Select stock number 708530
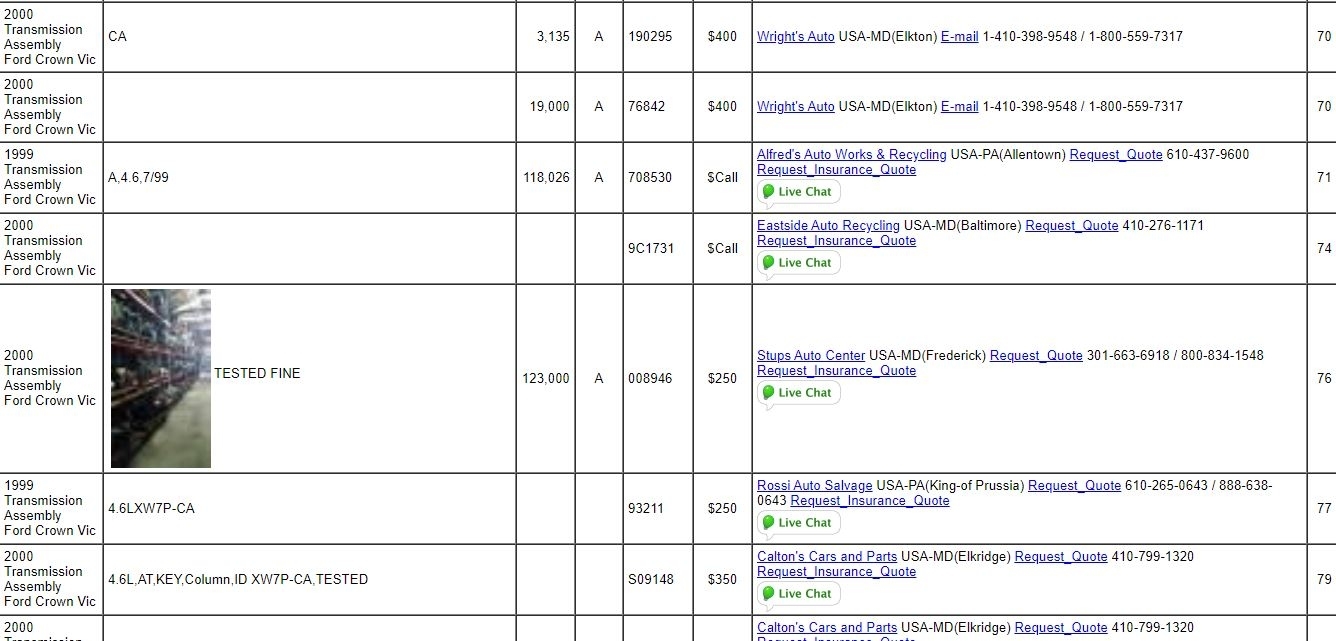The width and height of the screenshot is (1336, 641). click(x=650, y=177)
